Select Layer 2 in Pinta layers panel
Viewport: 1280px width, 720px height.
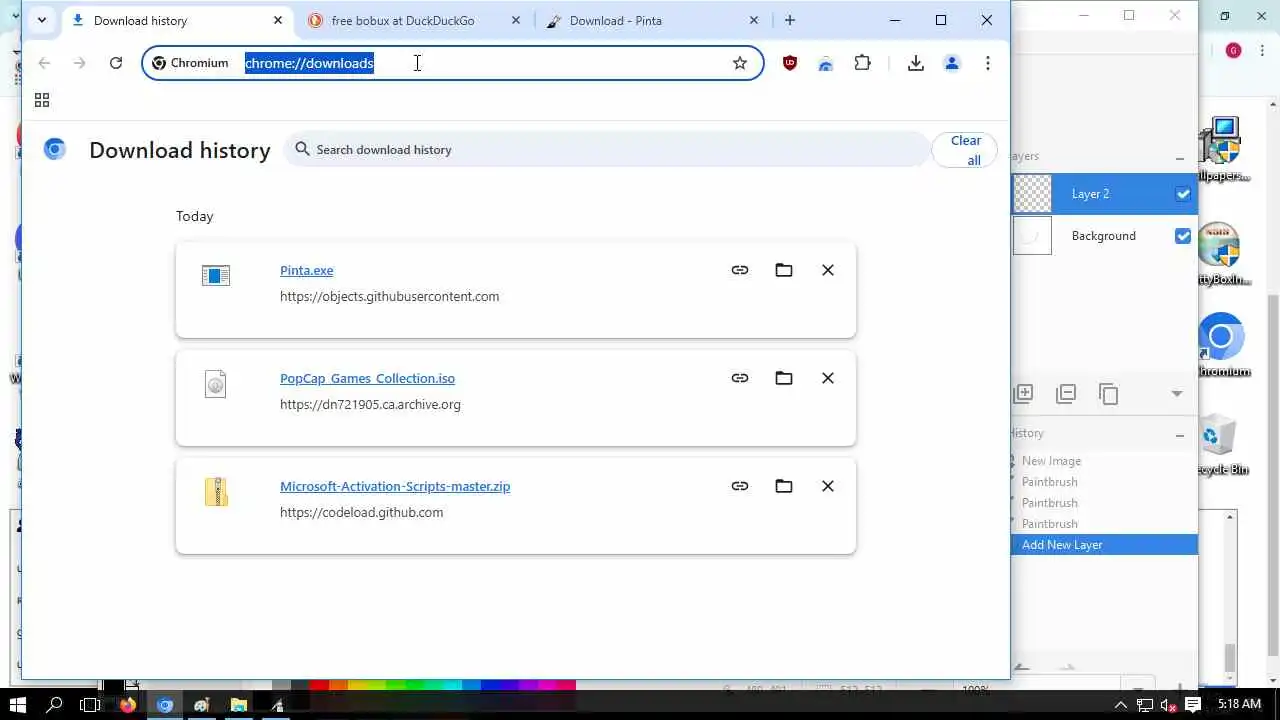(x=1104, y=194)
